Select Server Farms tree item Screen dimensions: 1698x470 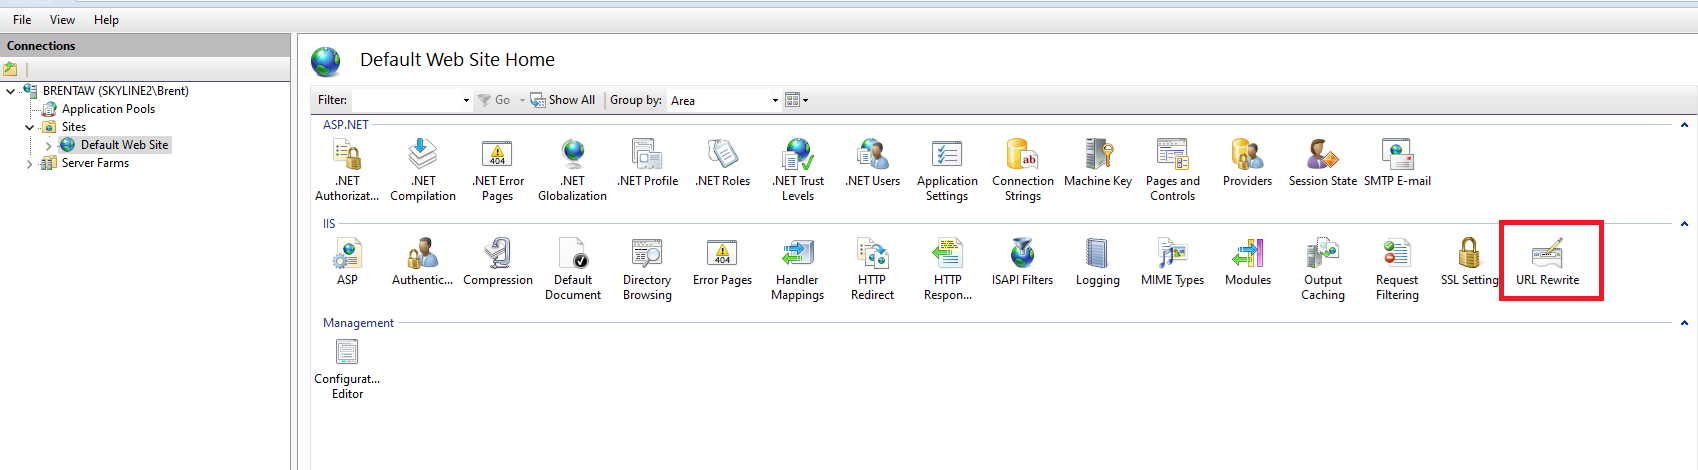click(x=95, y=163)
